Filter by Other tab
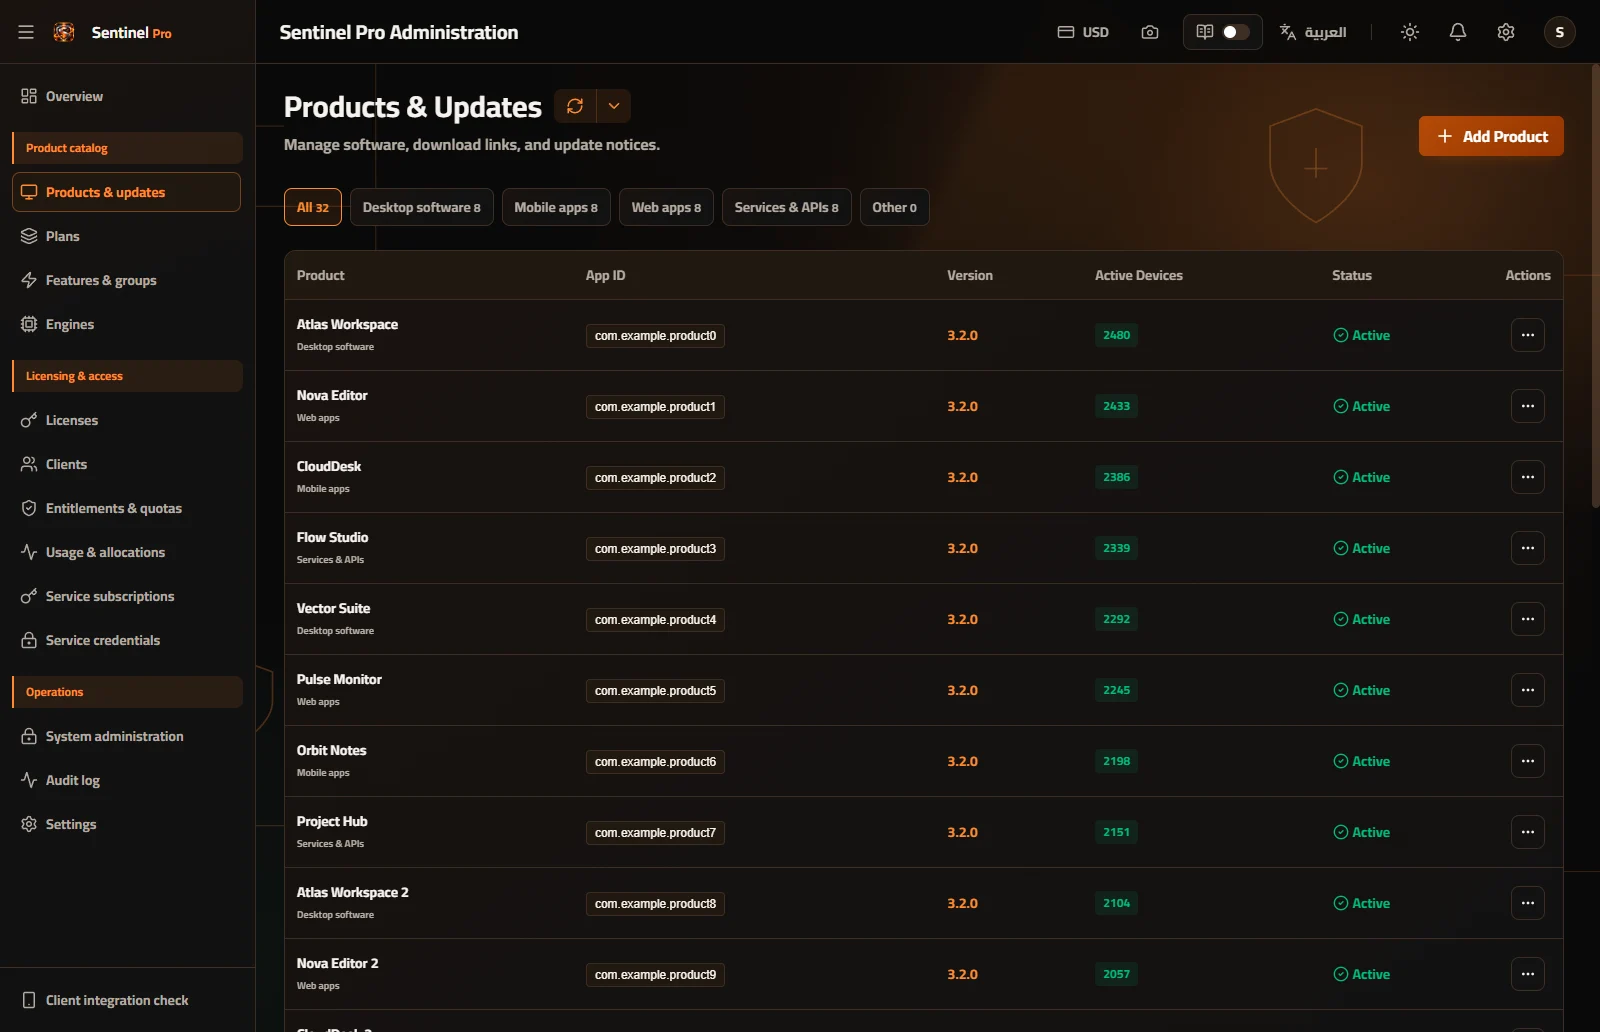1600x1032 pixels. coord(894,207)
